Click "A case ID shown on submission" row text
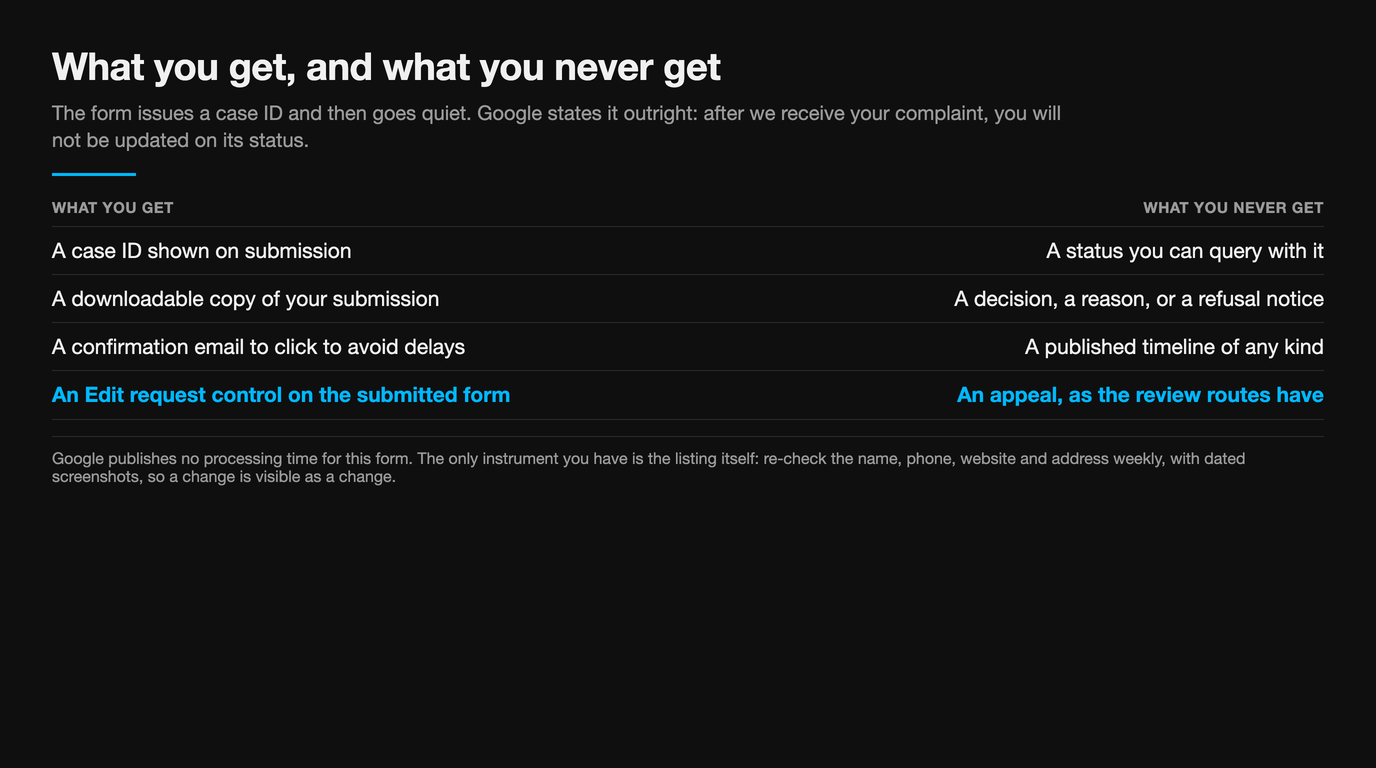The width and height of the screenshot is (1376, 768). pos(202,251)
